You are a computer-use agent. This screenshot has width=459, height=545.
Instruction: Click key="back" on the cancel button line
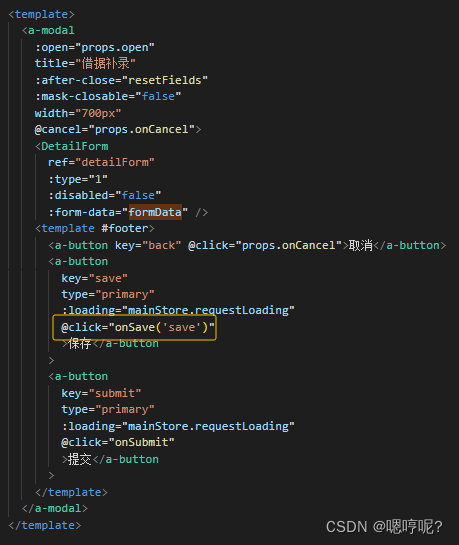coord(148,246)
